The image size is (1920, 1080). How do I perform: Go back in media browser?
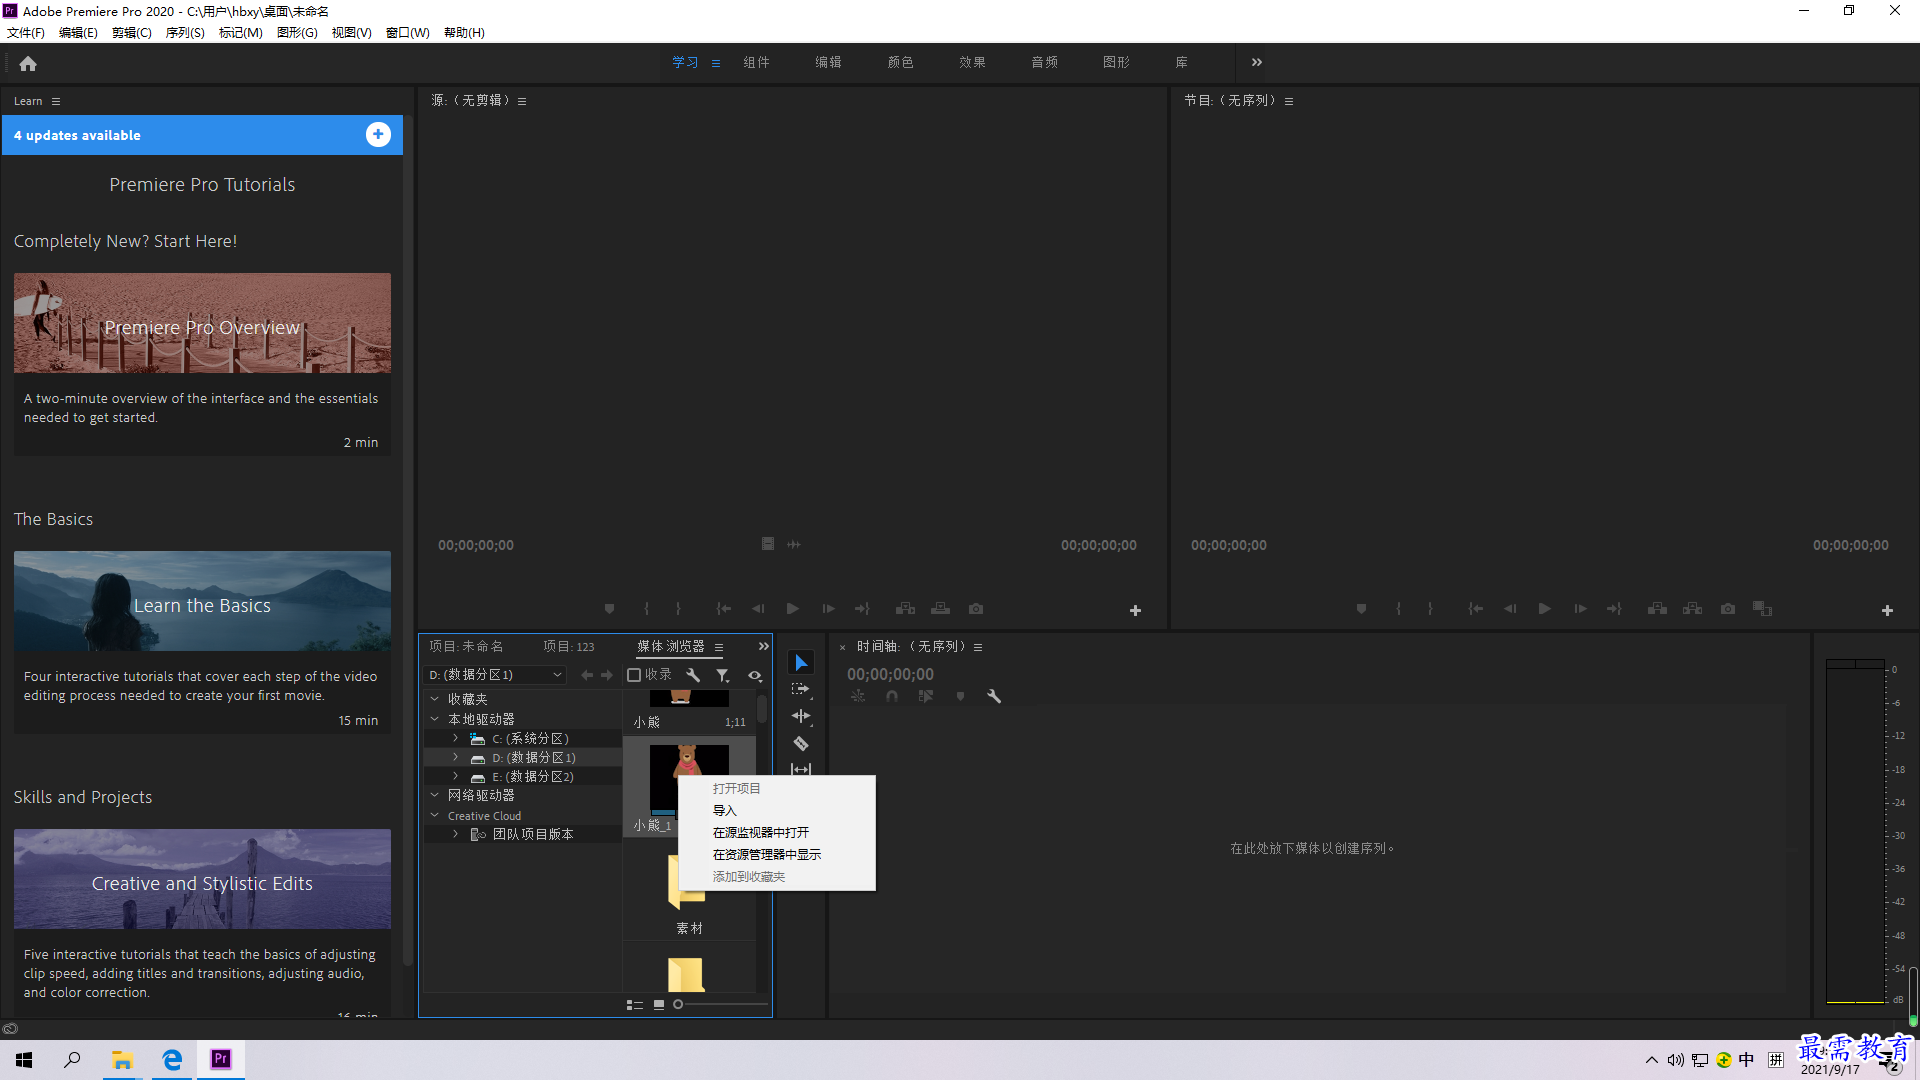pyautogui.click(x=587, y=675)
